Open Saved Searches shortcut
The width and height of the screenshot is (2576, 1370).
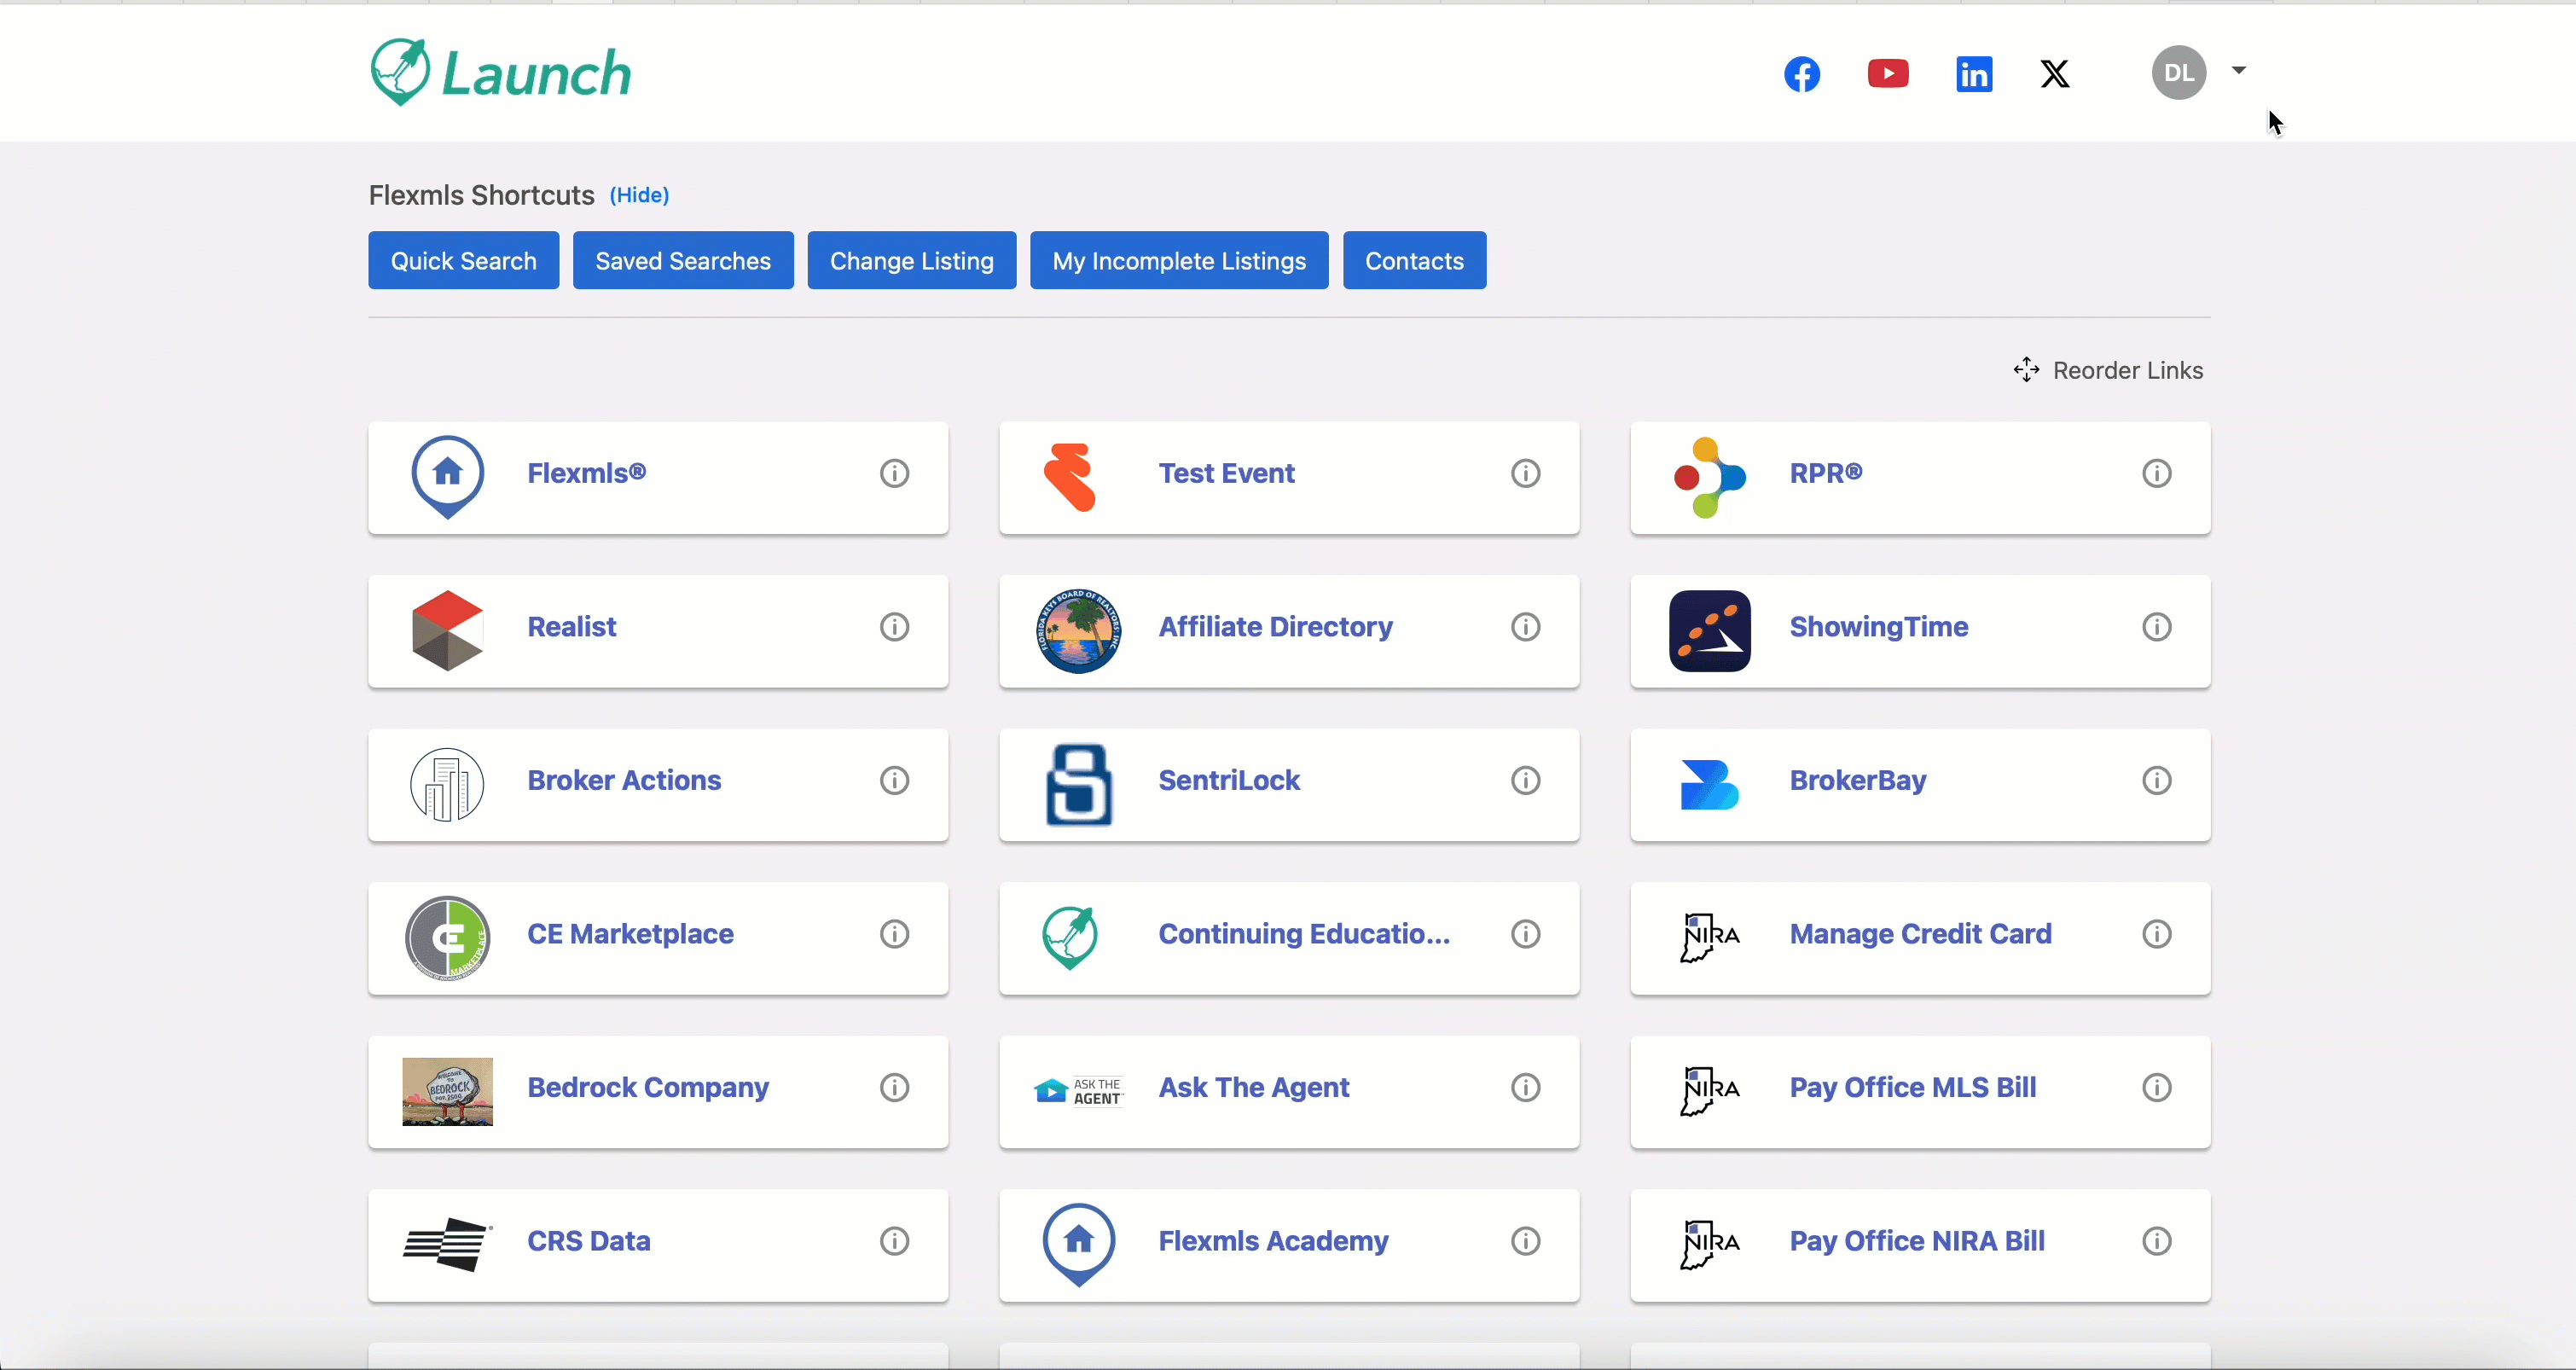(x=683, y=261)
